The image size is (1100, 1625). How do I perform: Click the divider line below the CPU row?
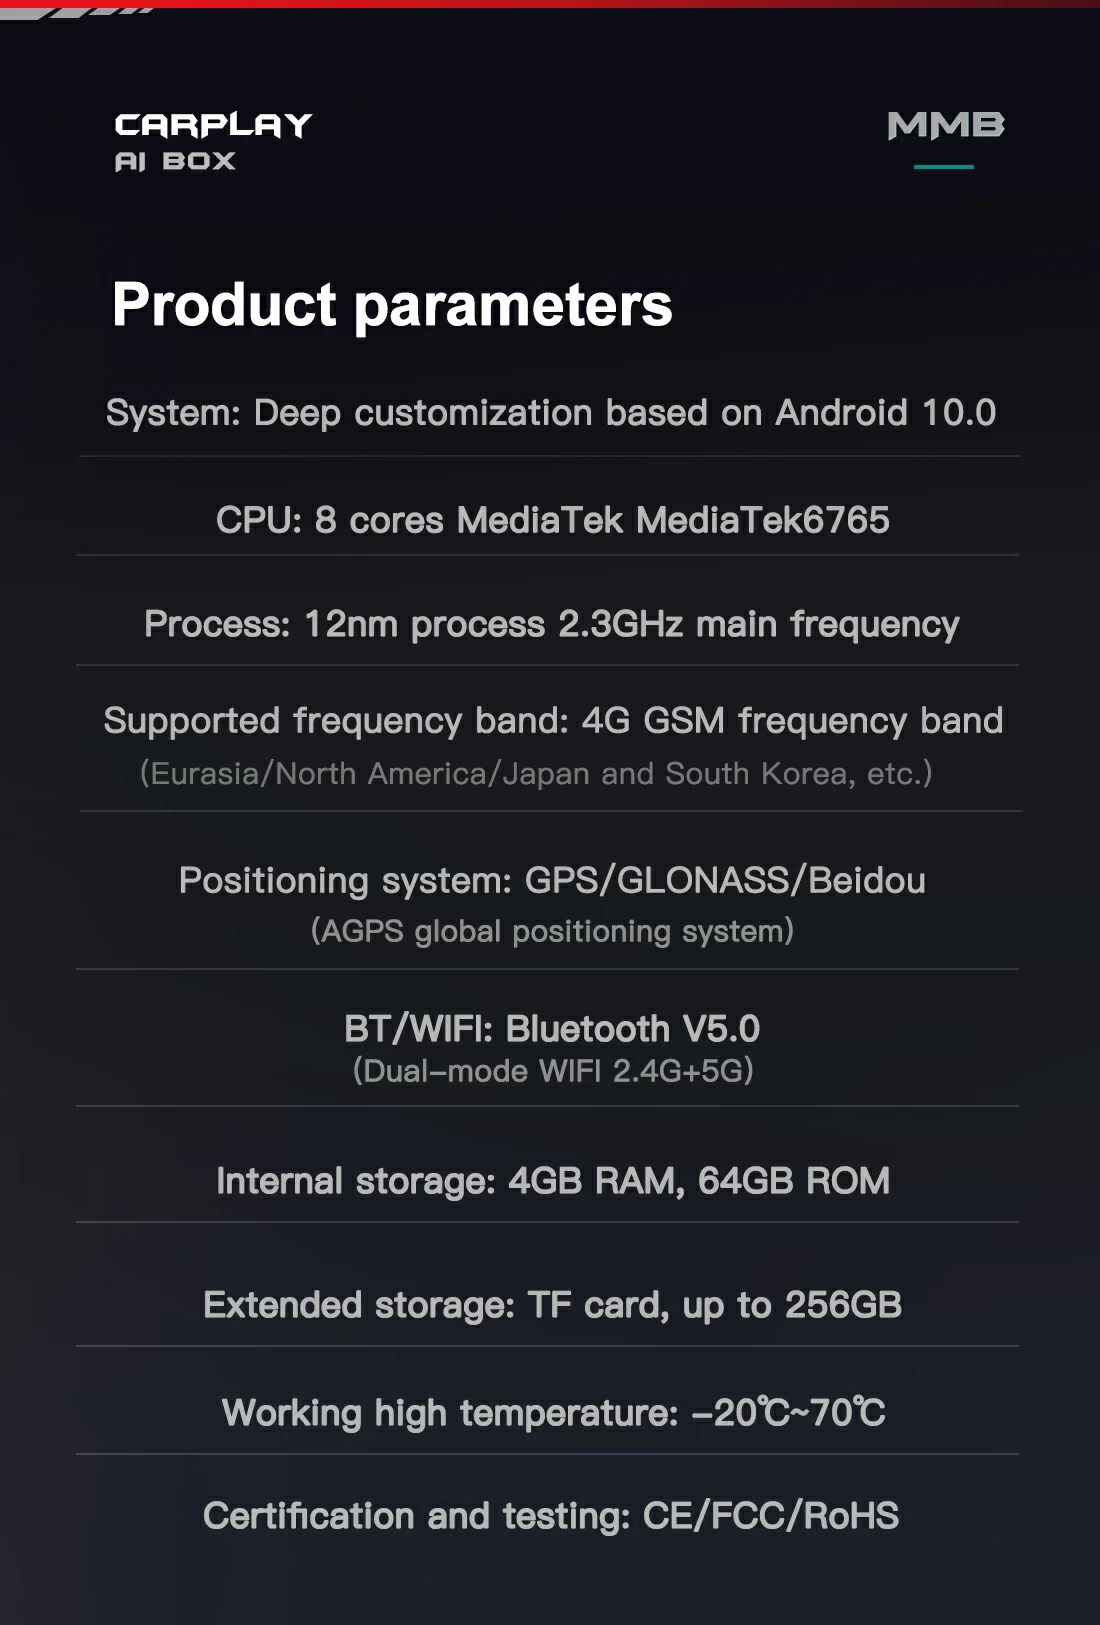pos(548,555)
